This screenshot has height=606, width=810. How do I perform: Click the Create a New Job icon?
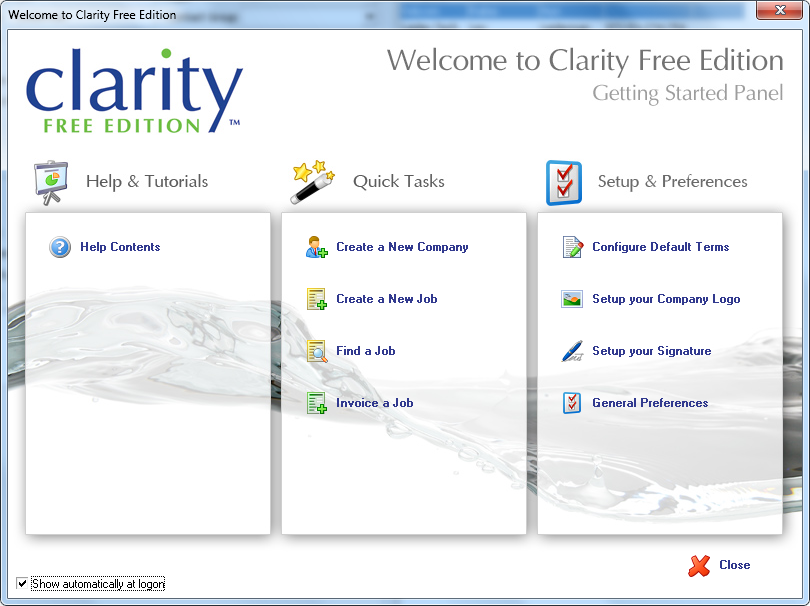[x=316, y=299]
